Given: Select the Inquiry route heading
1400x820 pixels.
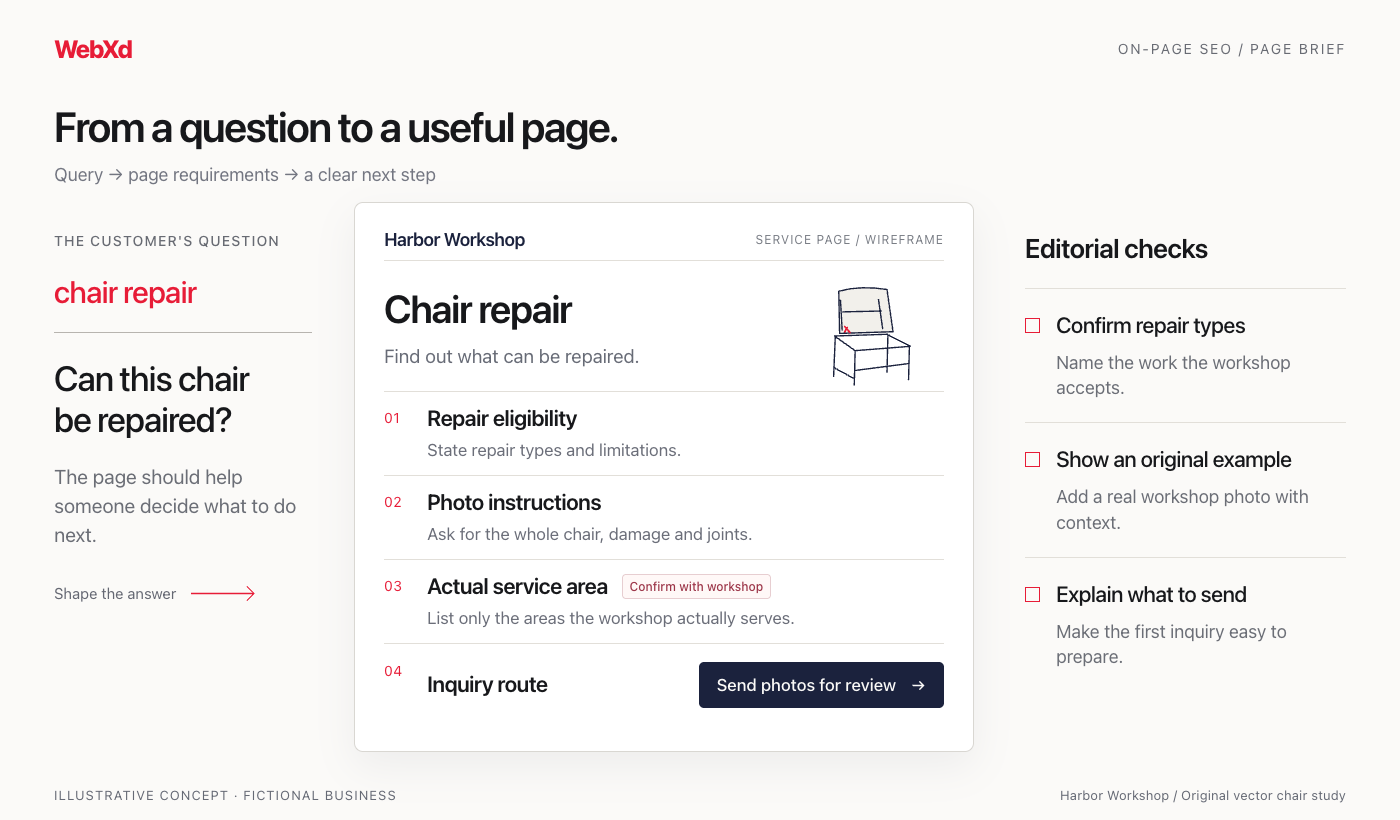Looking at the screenshot, I should pos(487,685).
